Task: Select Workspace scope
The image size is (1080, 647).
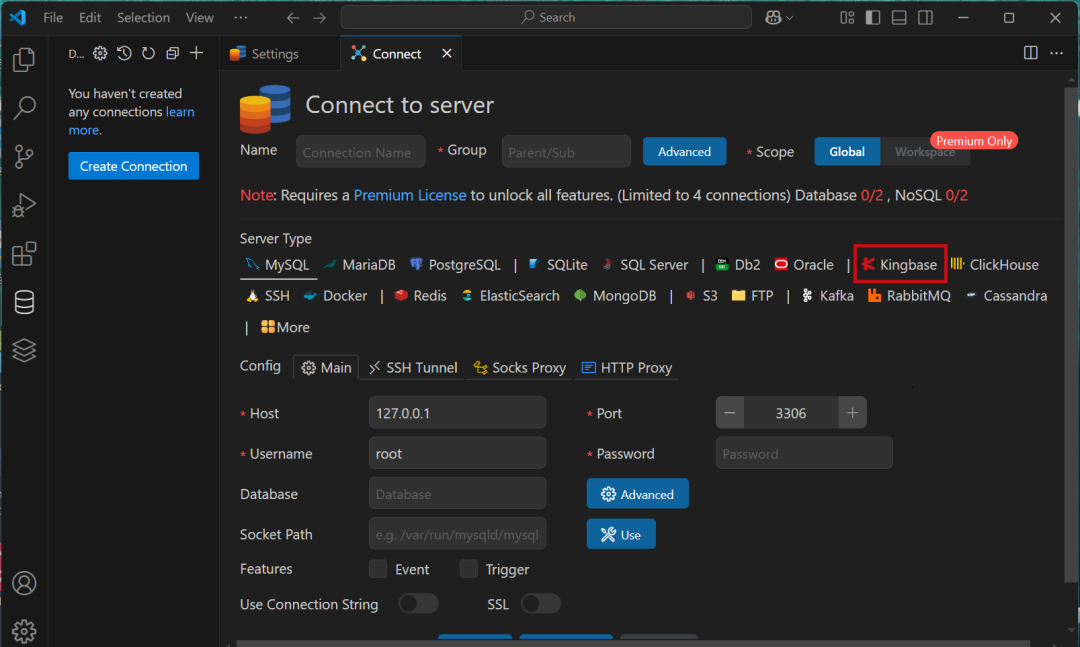Action: (924, 152)
